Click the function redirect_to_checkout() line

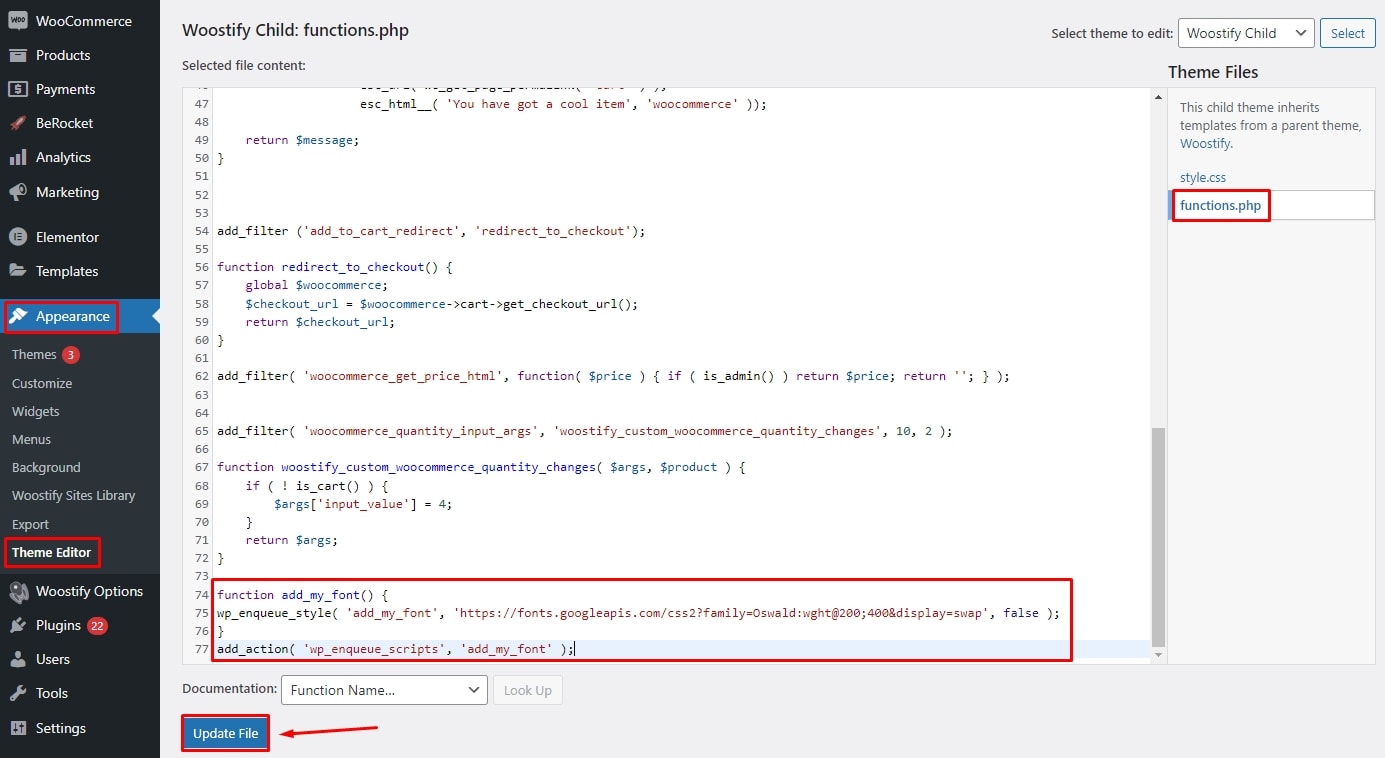[335, 267]
